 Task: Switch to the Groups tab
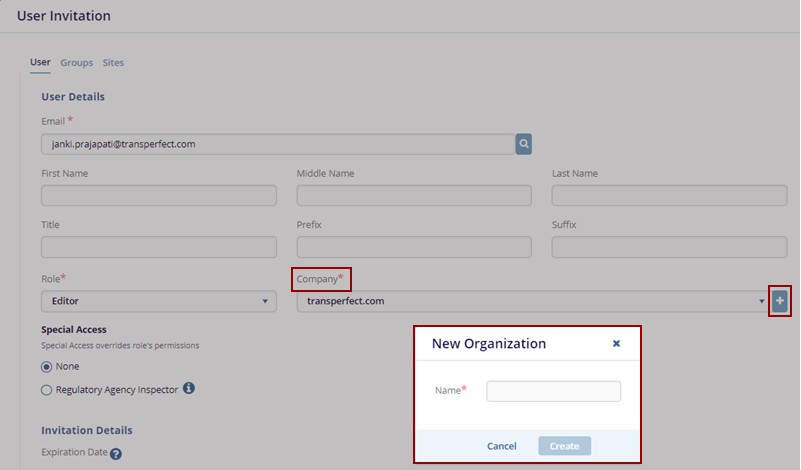tap(76, 63)
